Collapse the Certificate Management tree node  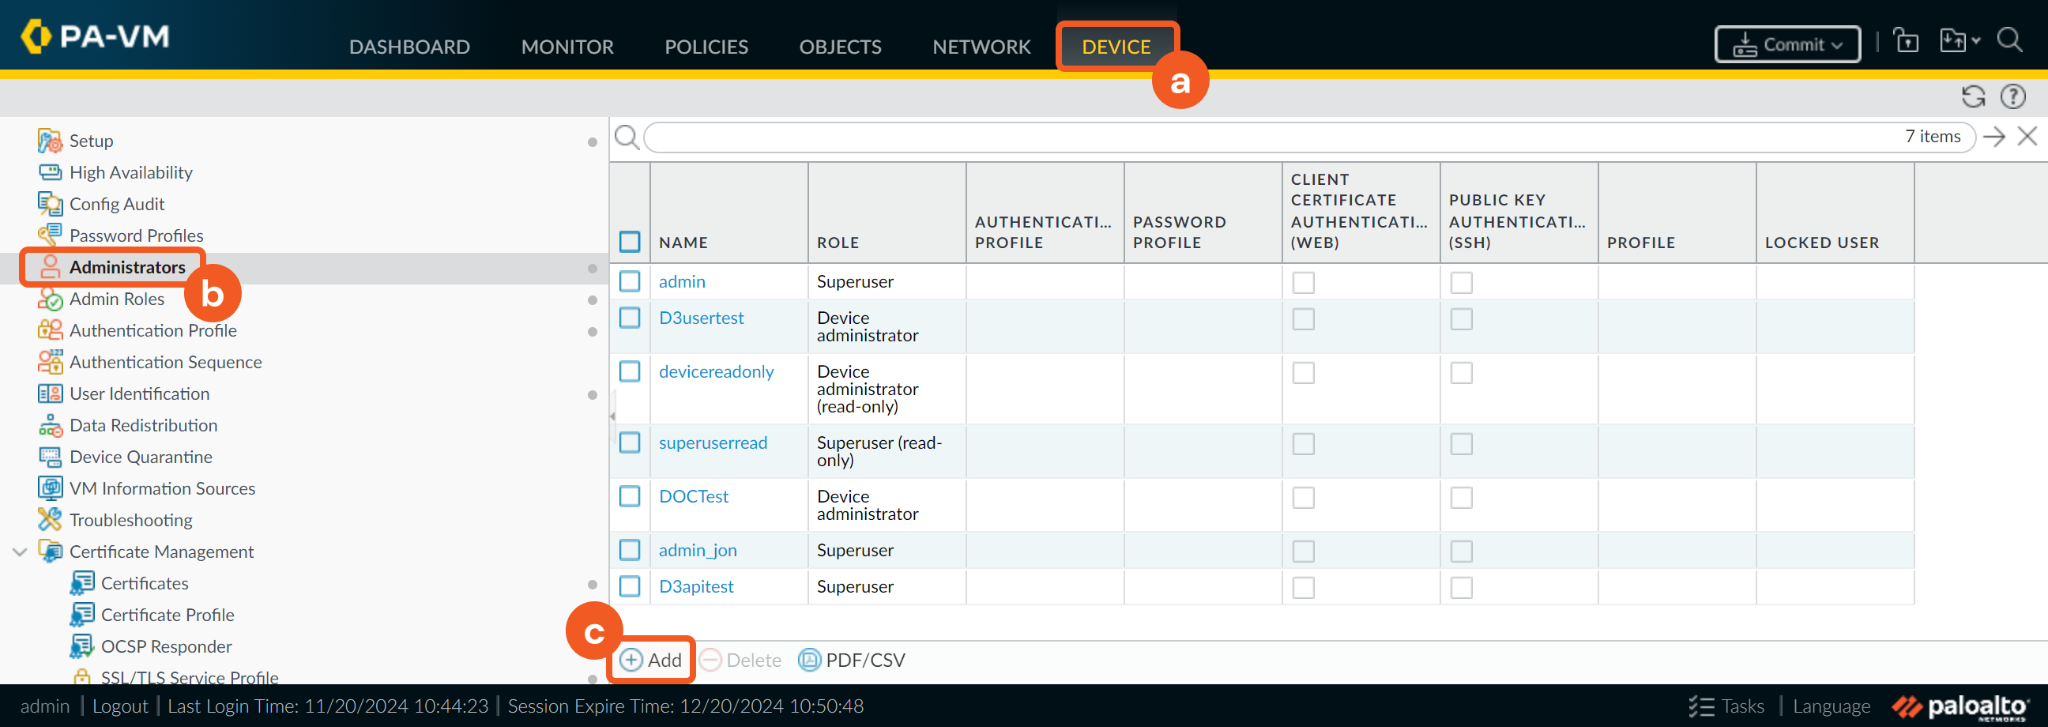(x=19, y=552)
